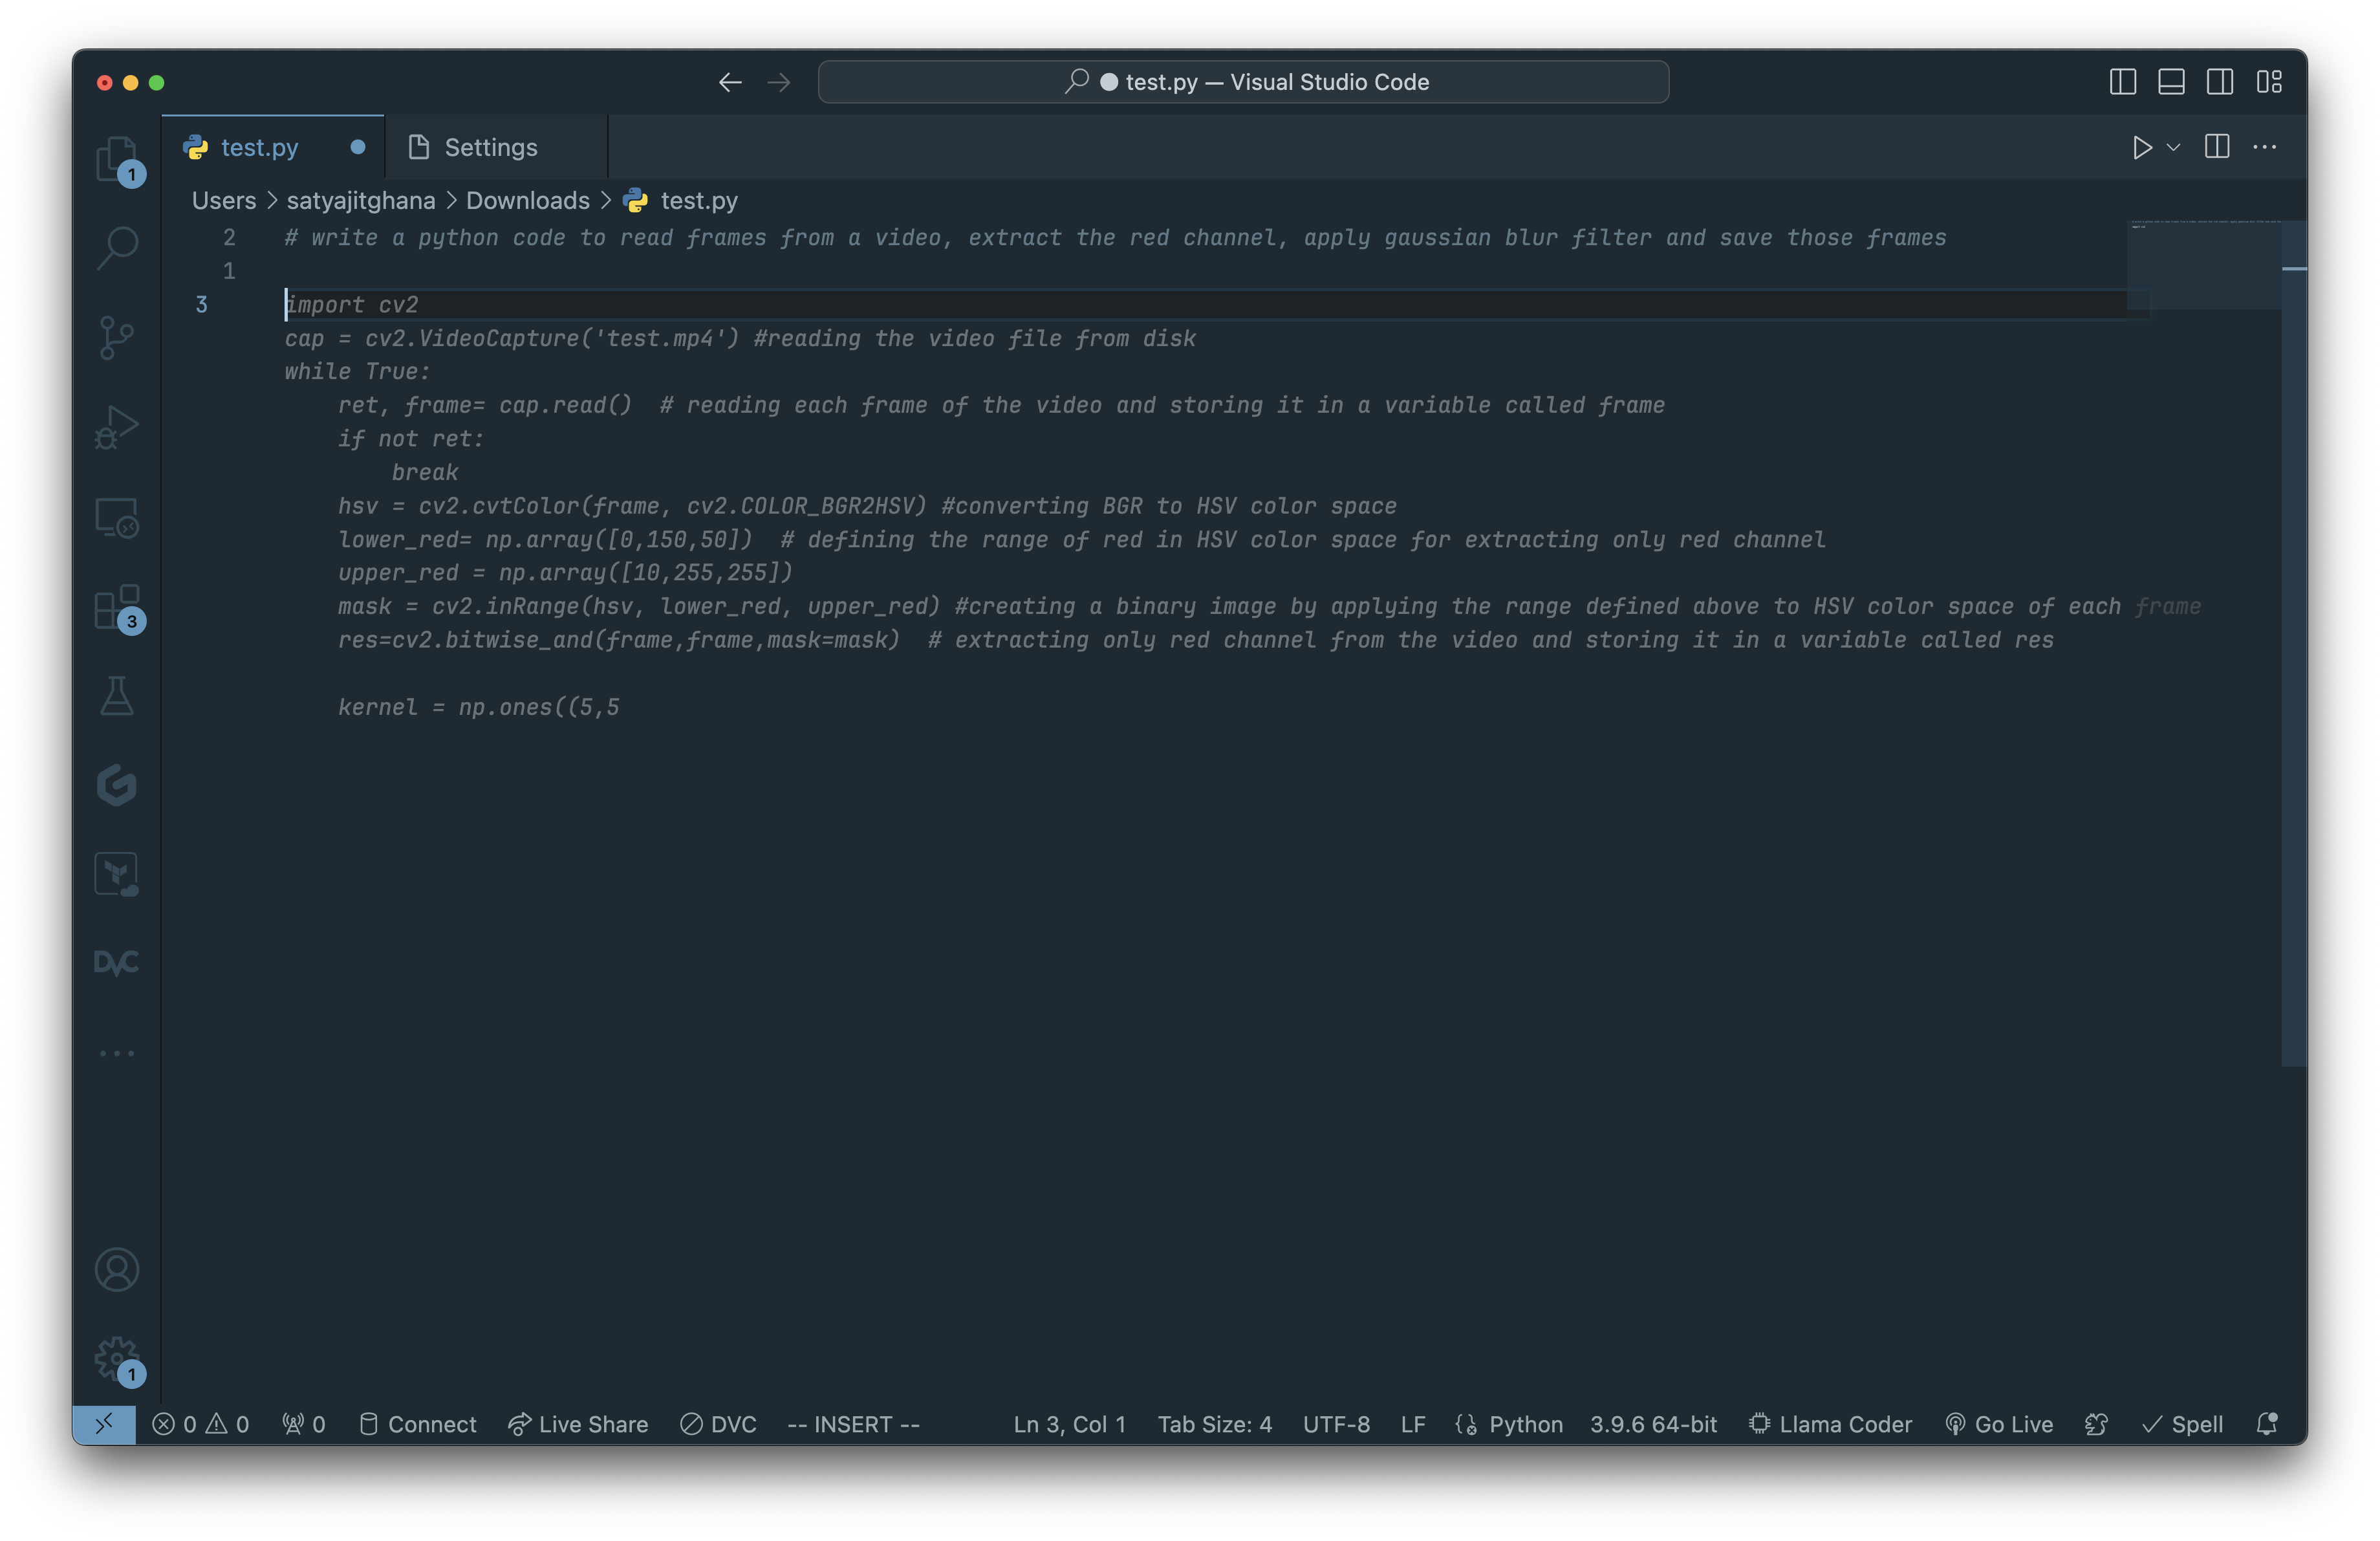Viewport: 2380px width, 1541px height.
Task: Click the command center search field
Action: click(x=1243, y=82)
